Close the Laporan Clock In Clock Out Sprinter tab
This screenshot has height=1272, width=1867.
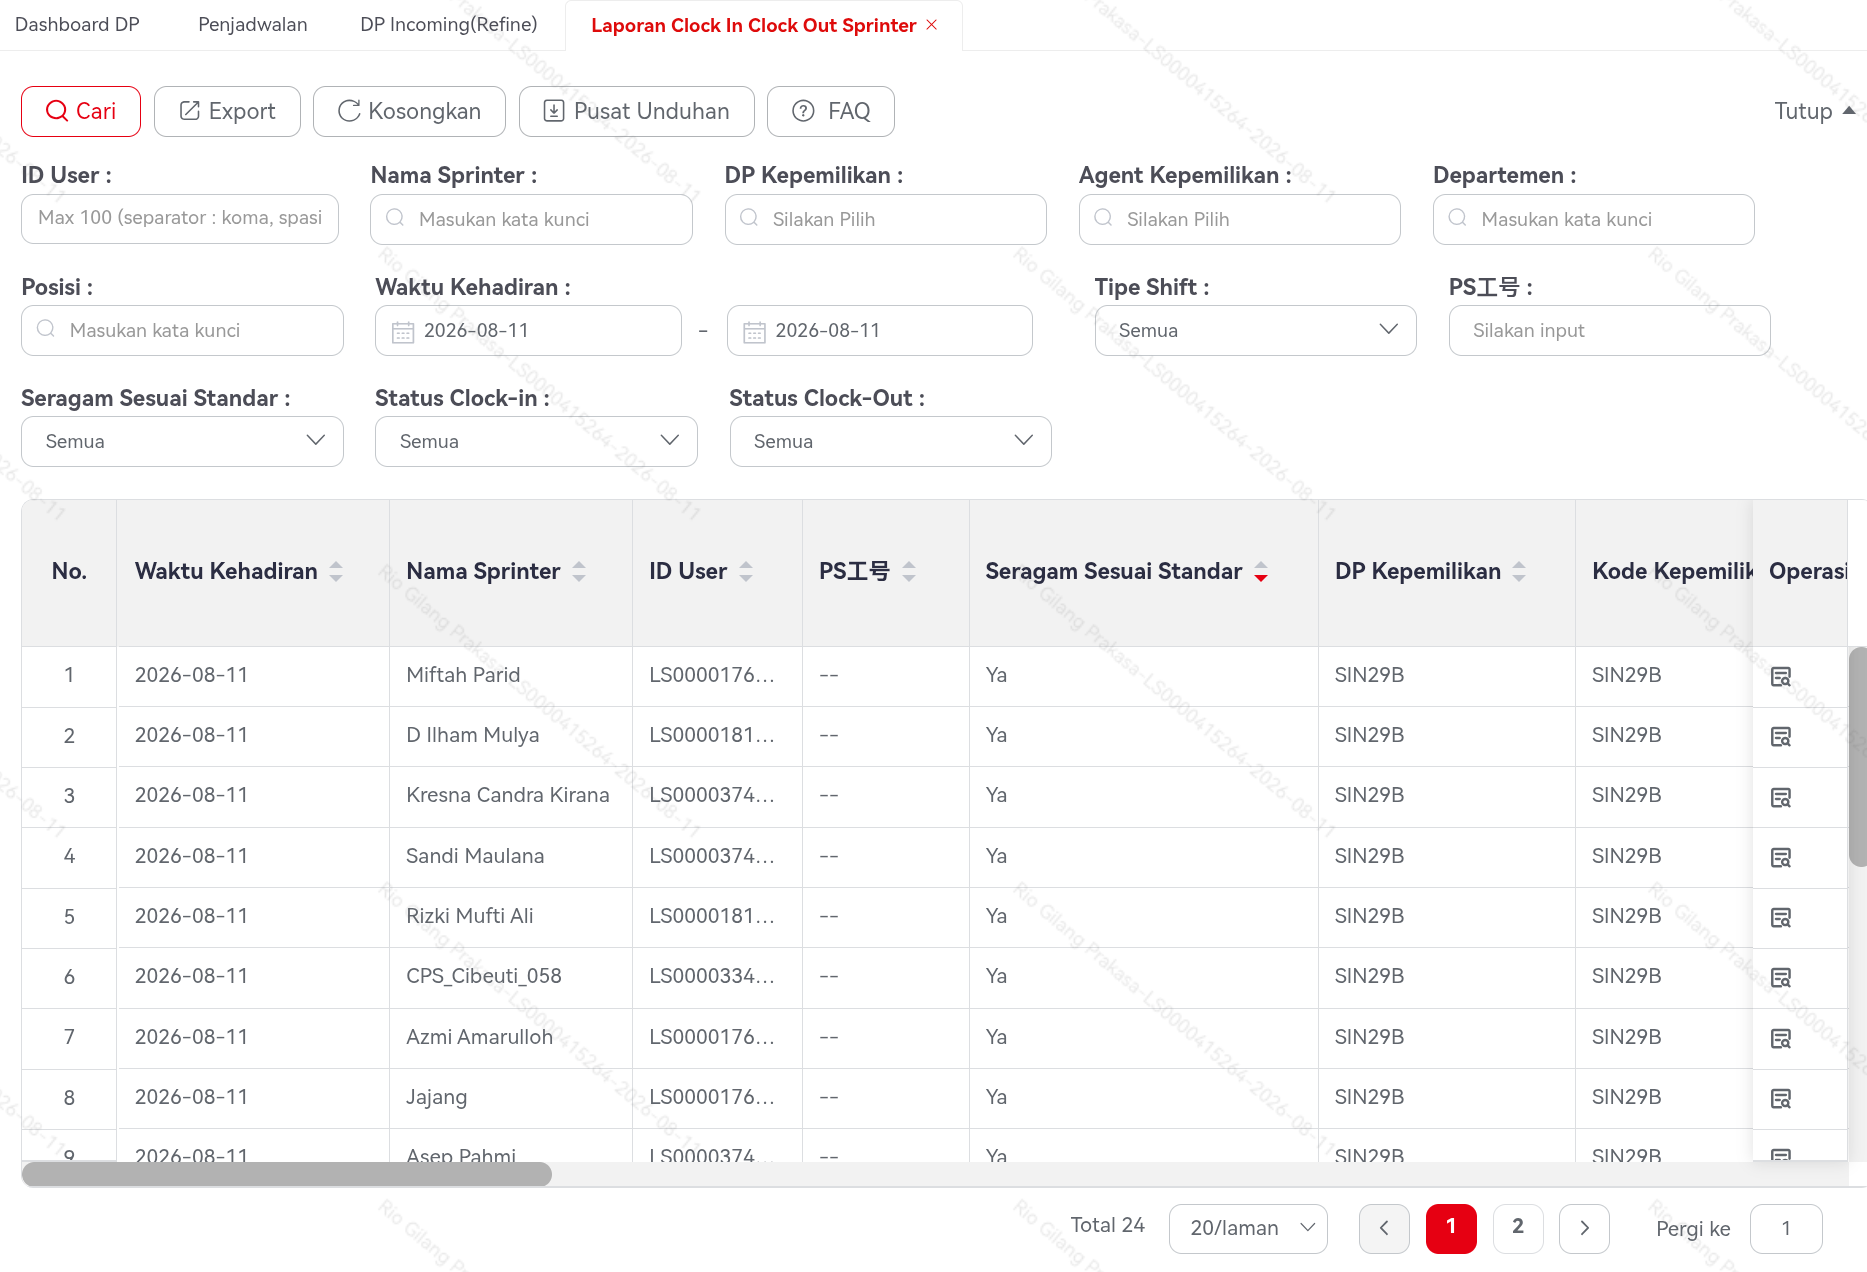tap(932, 25)
